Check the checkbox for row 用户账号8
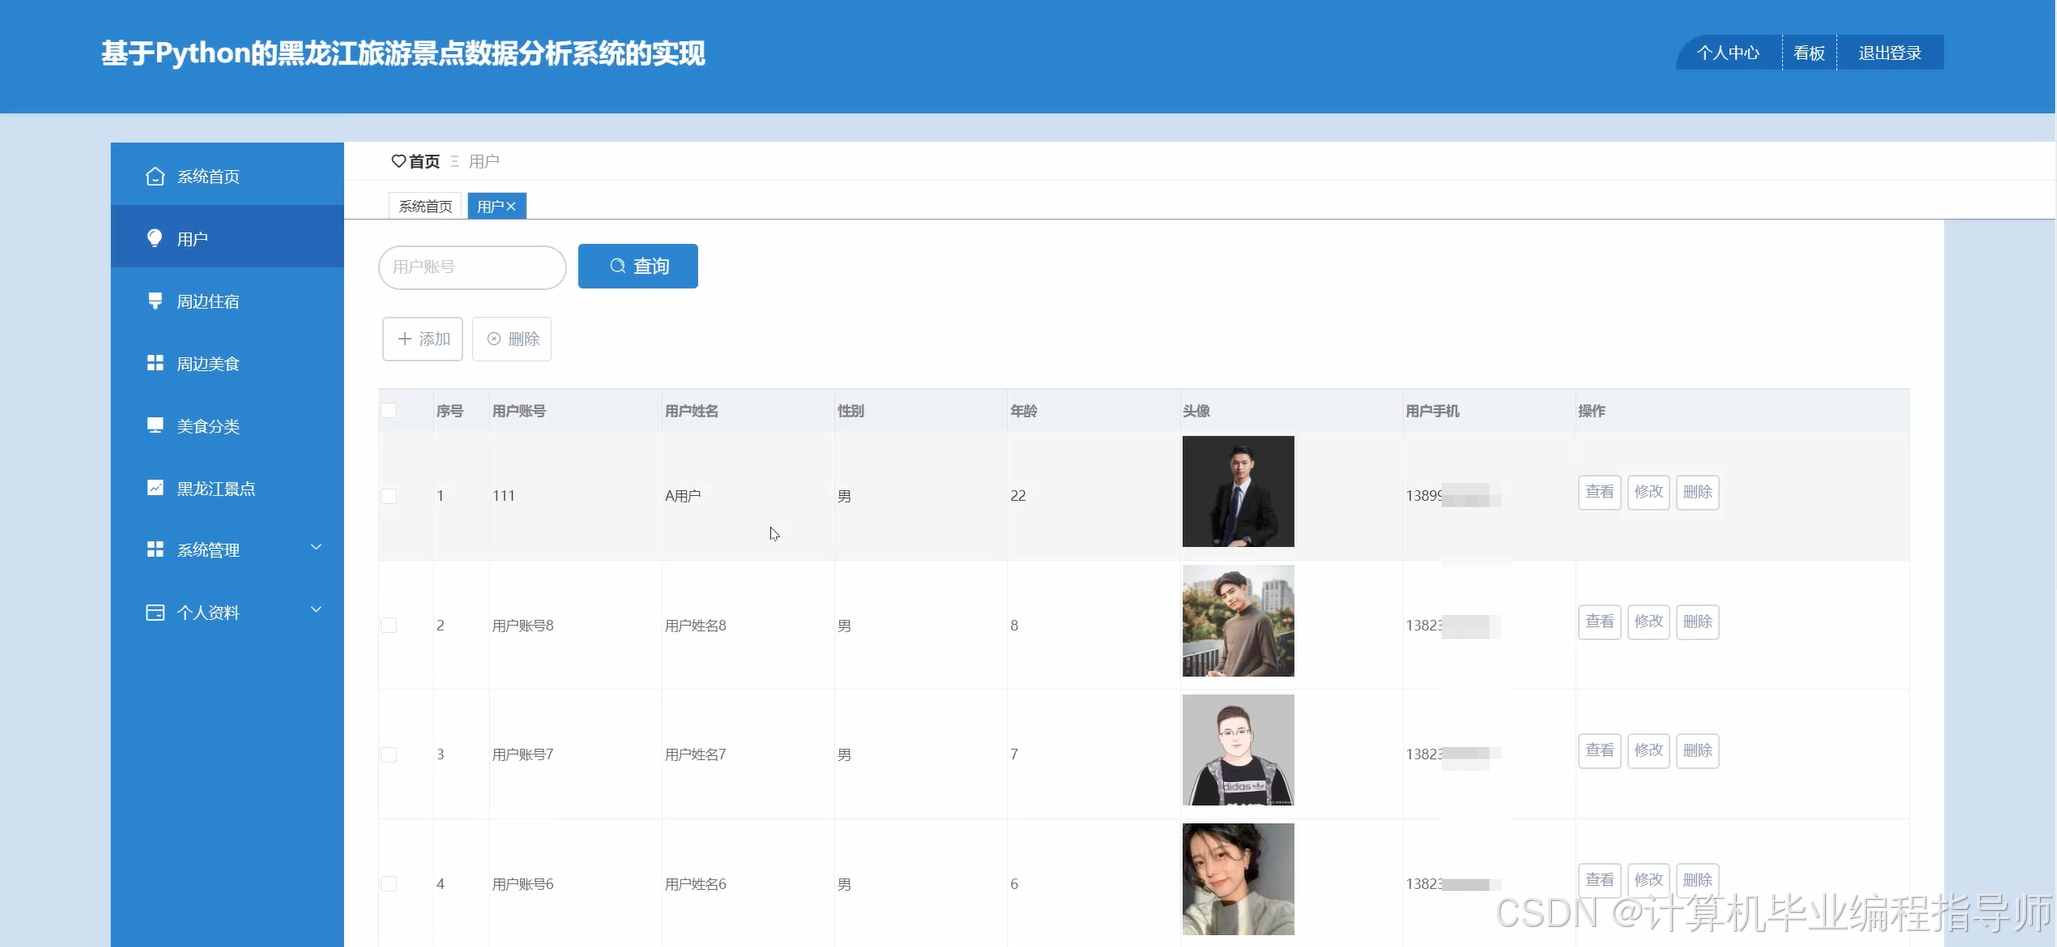The width and height of the screenshot is (2057, 947). coord(389,625)
